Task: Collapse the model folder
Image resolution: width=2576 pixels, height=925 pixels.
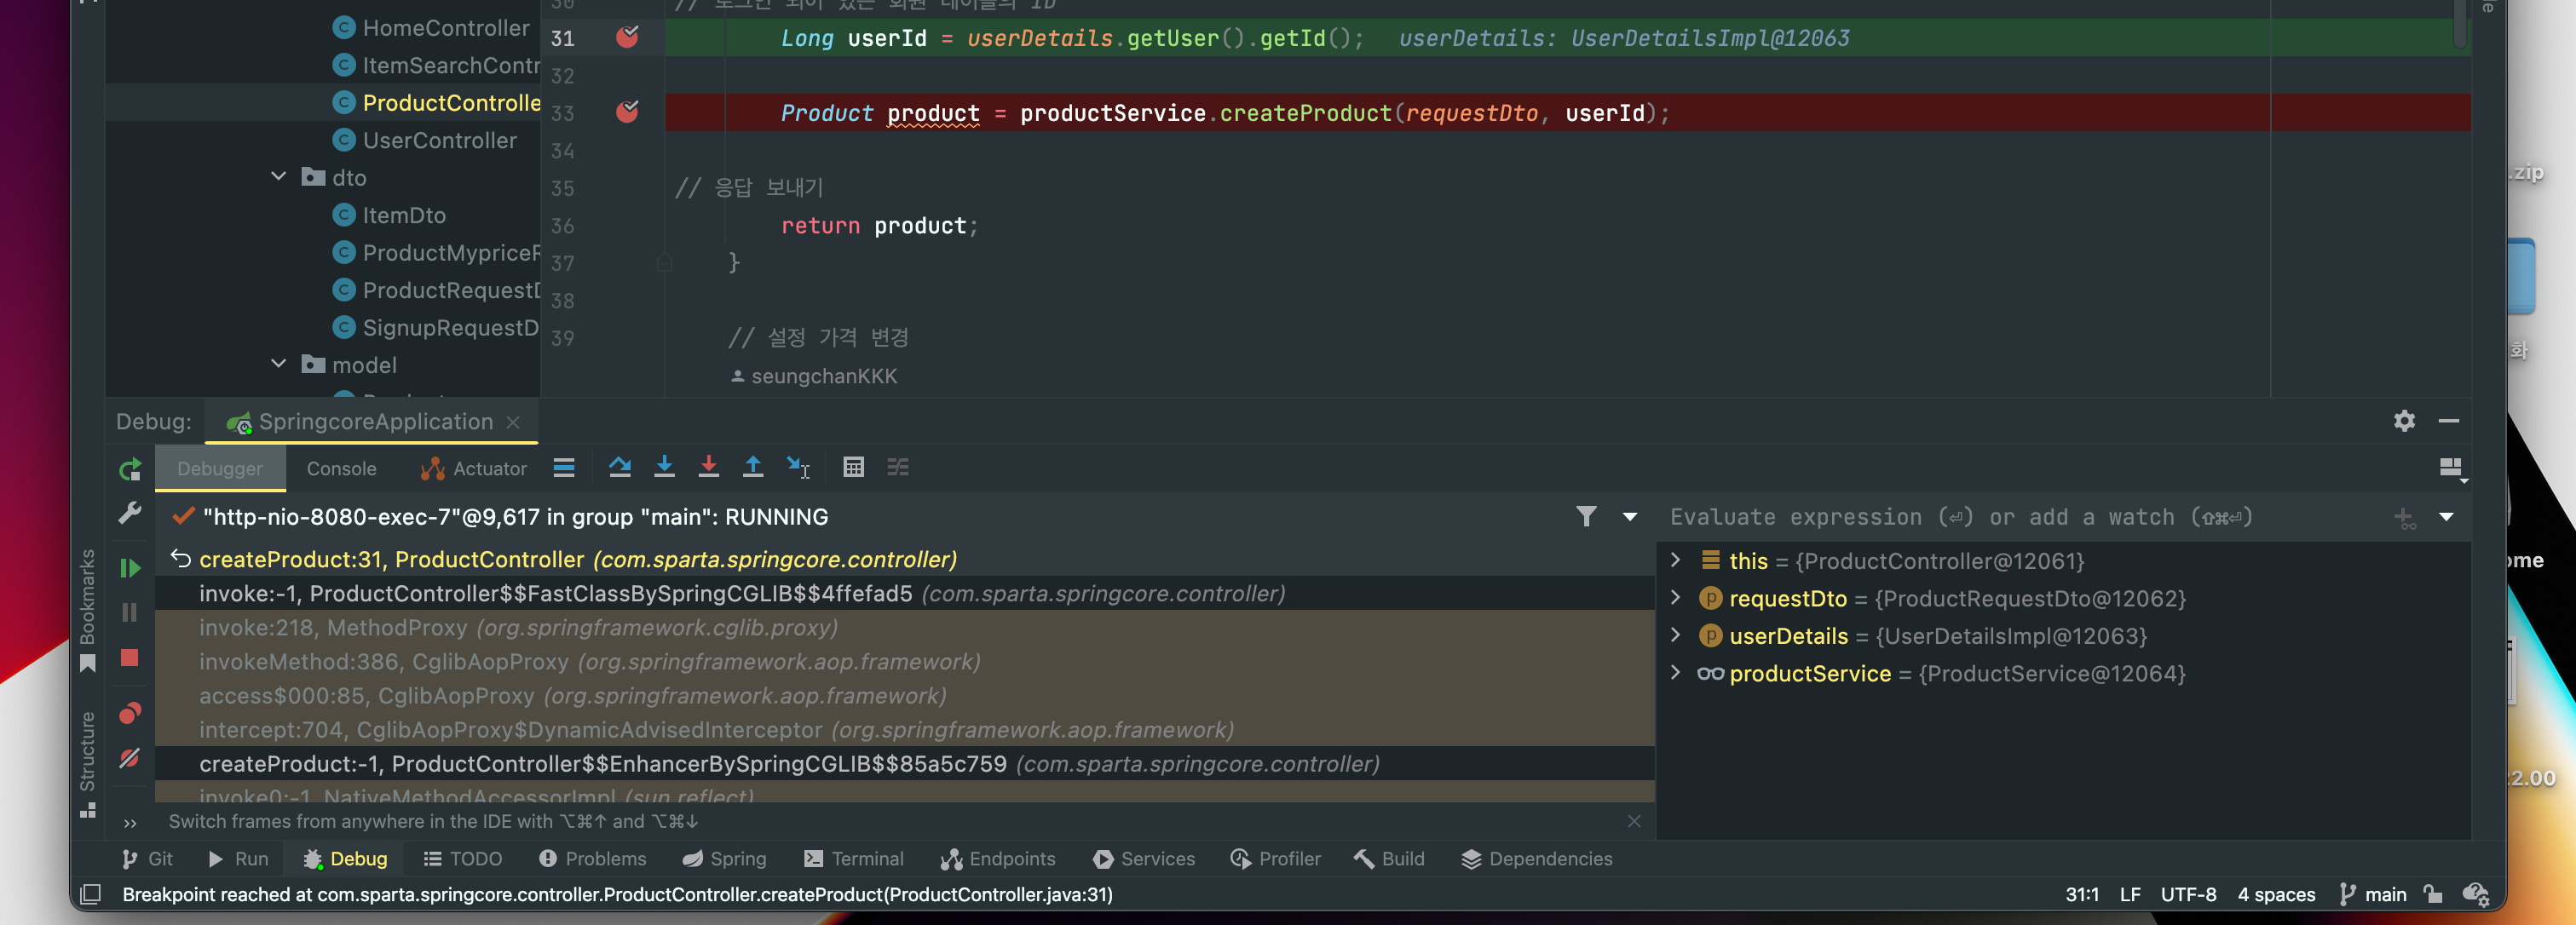Action: tap(279, 364)
